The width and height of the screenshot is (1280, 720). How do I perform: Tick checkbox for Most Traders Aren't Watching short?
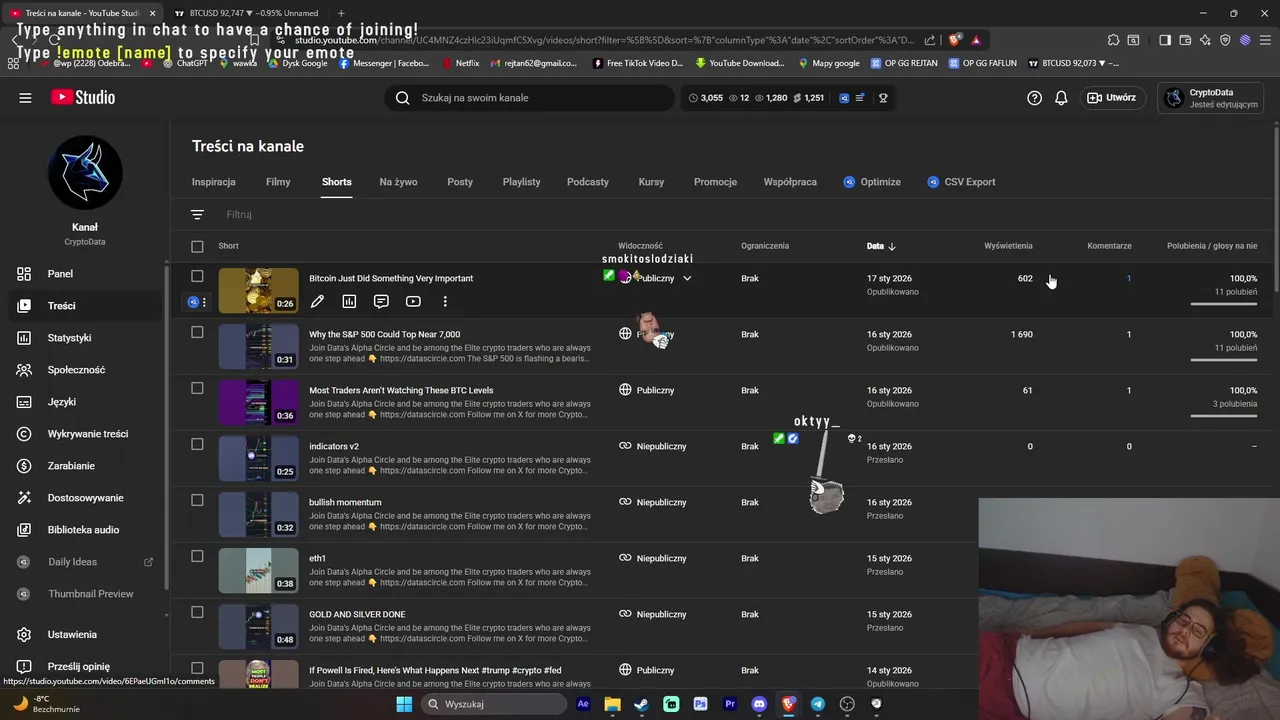pyautogui.click(x=197, y=388)
